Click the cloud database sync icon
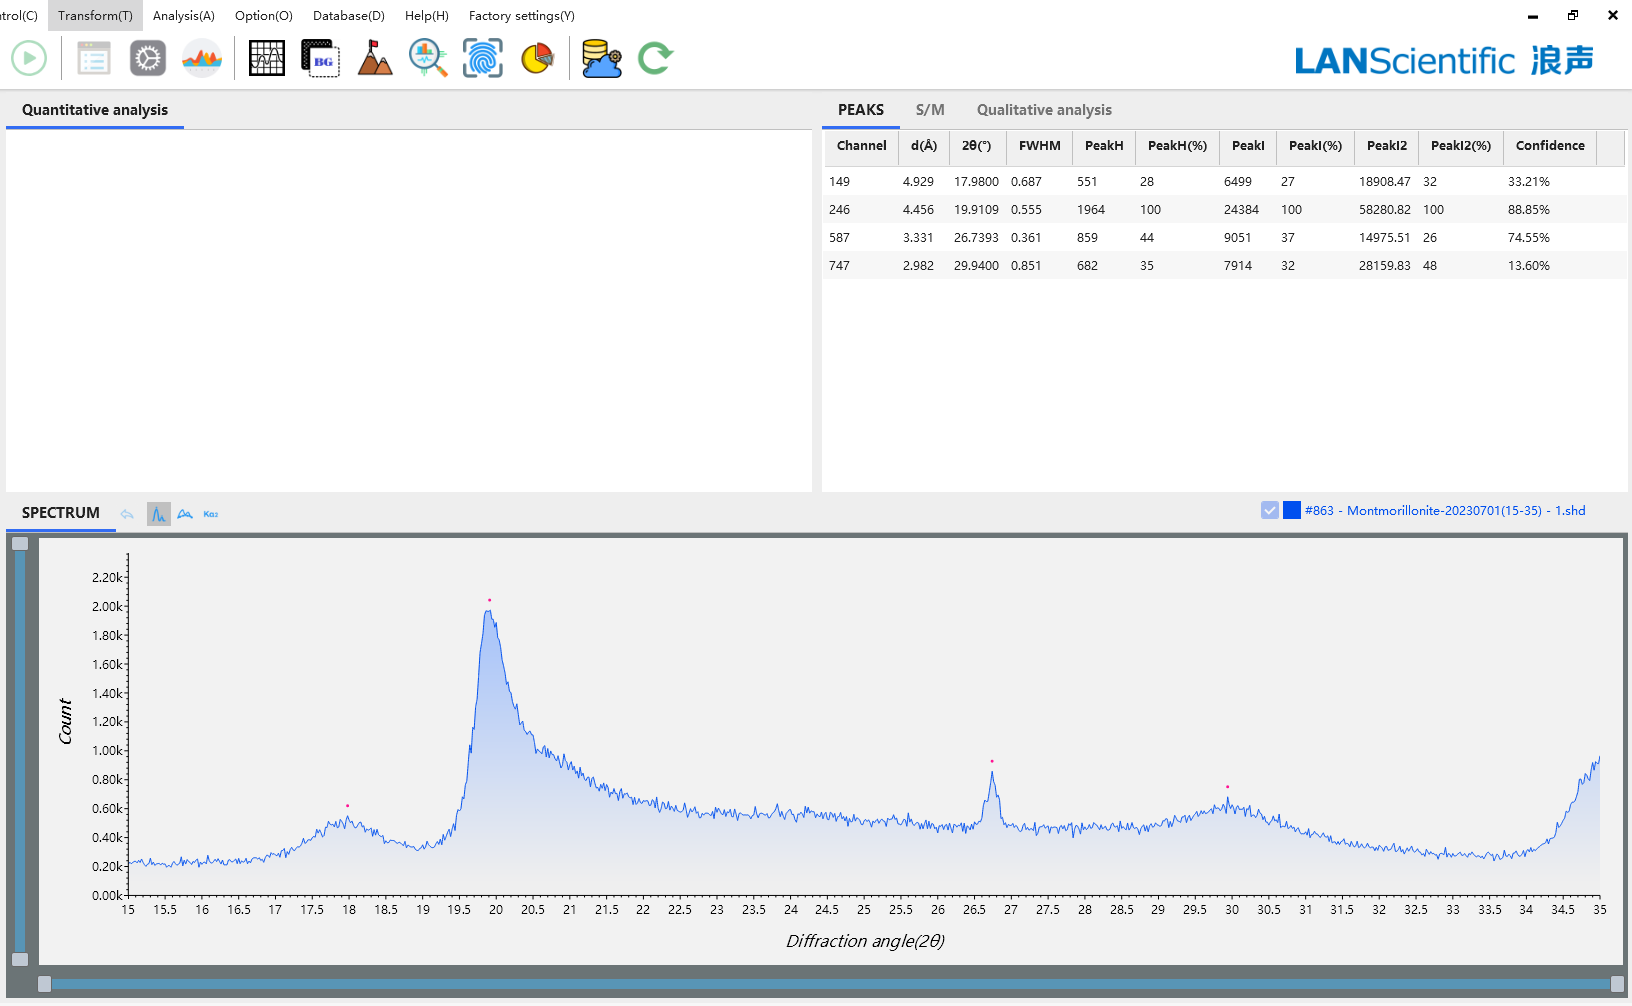The height and width of the screenshot is (1006, 1632). pos(601,58)
